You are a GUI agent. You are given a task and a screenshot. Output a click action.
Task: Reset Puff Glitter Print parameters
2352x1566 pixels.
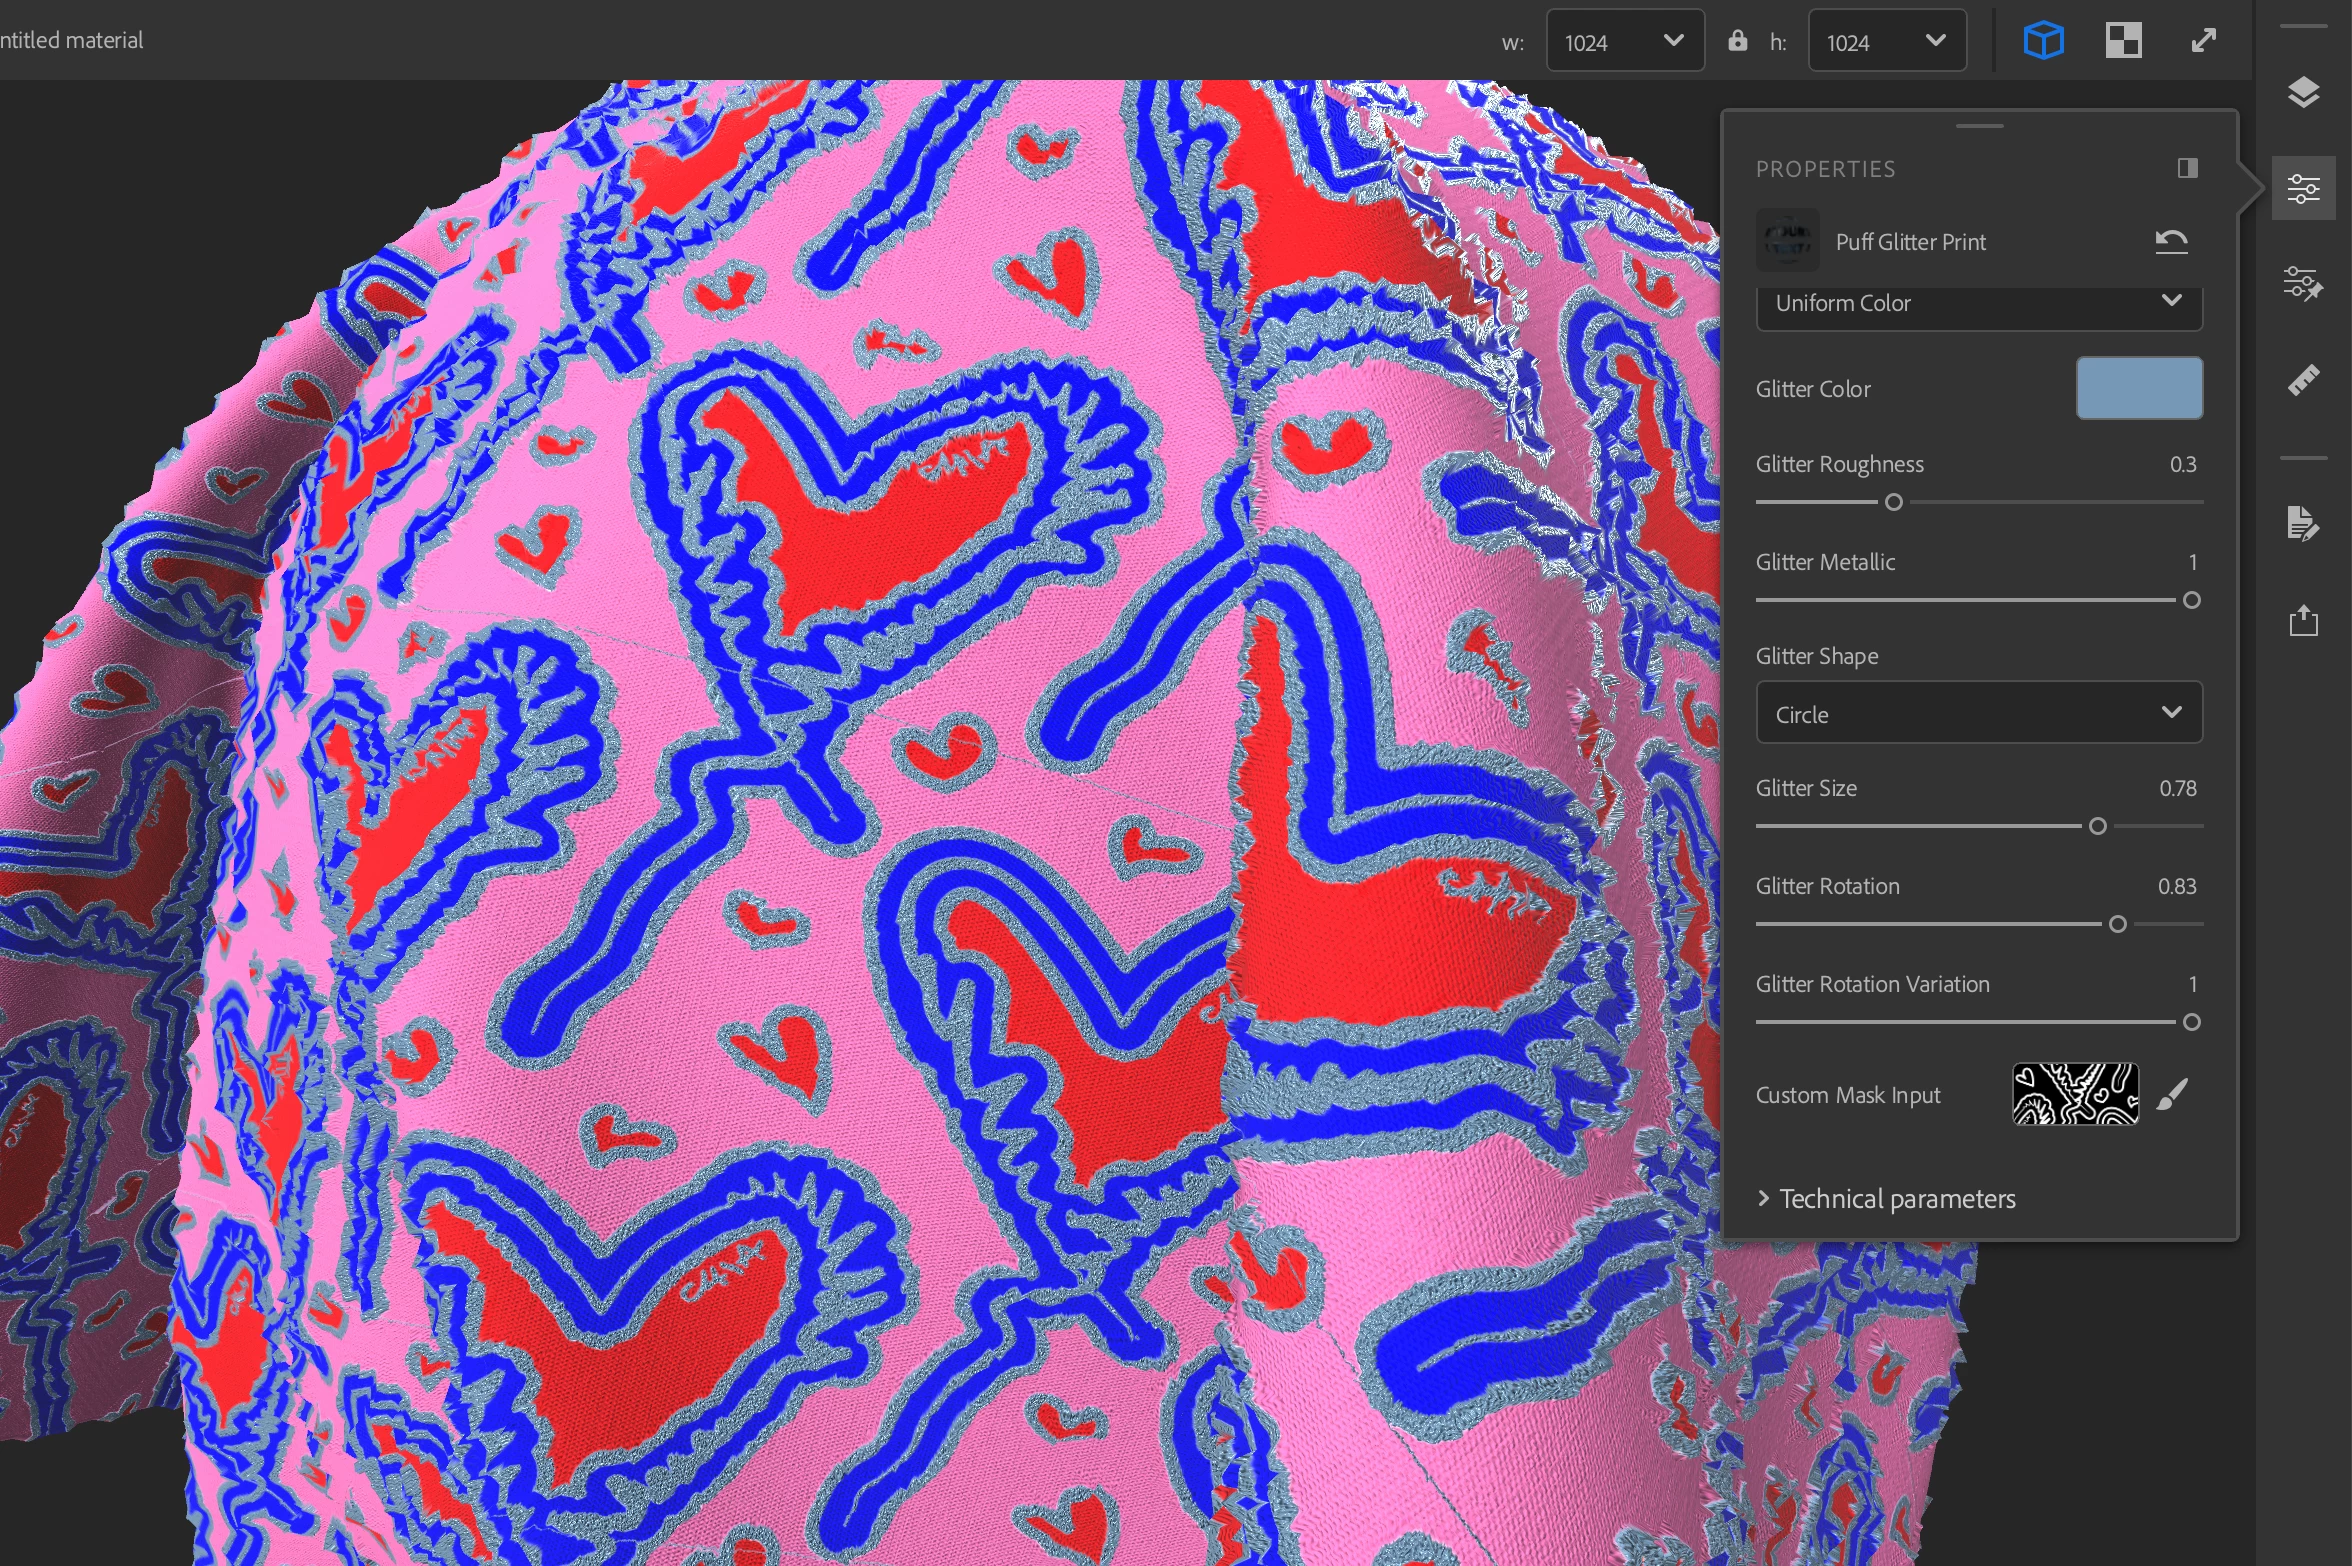click(2171, 241)
